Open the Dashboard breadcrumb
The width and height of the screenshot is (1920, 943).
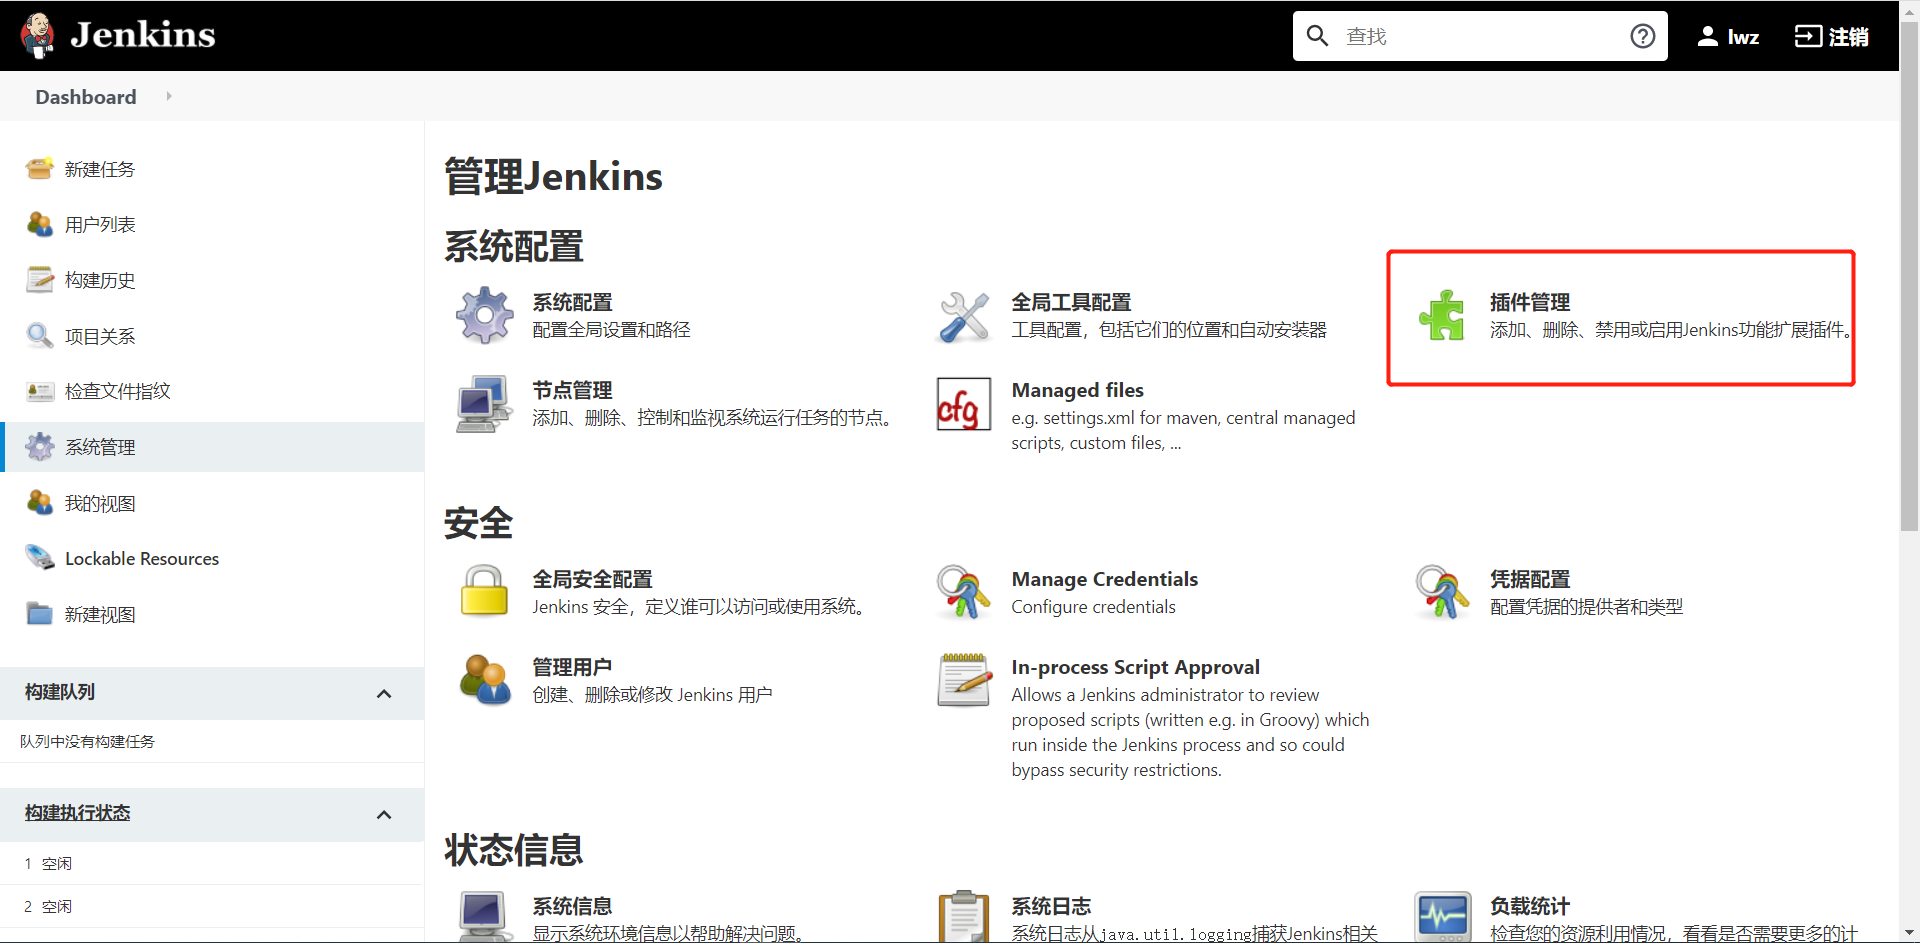point(86,97)
